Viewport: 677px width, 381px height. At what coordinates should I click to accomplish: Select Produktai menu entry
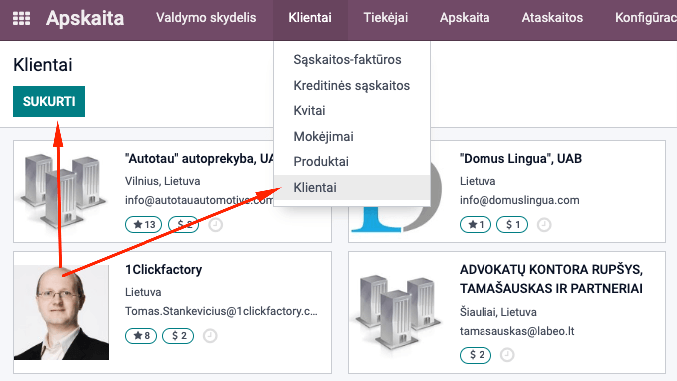[x=321, y=162]
